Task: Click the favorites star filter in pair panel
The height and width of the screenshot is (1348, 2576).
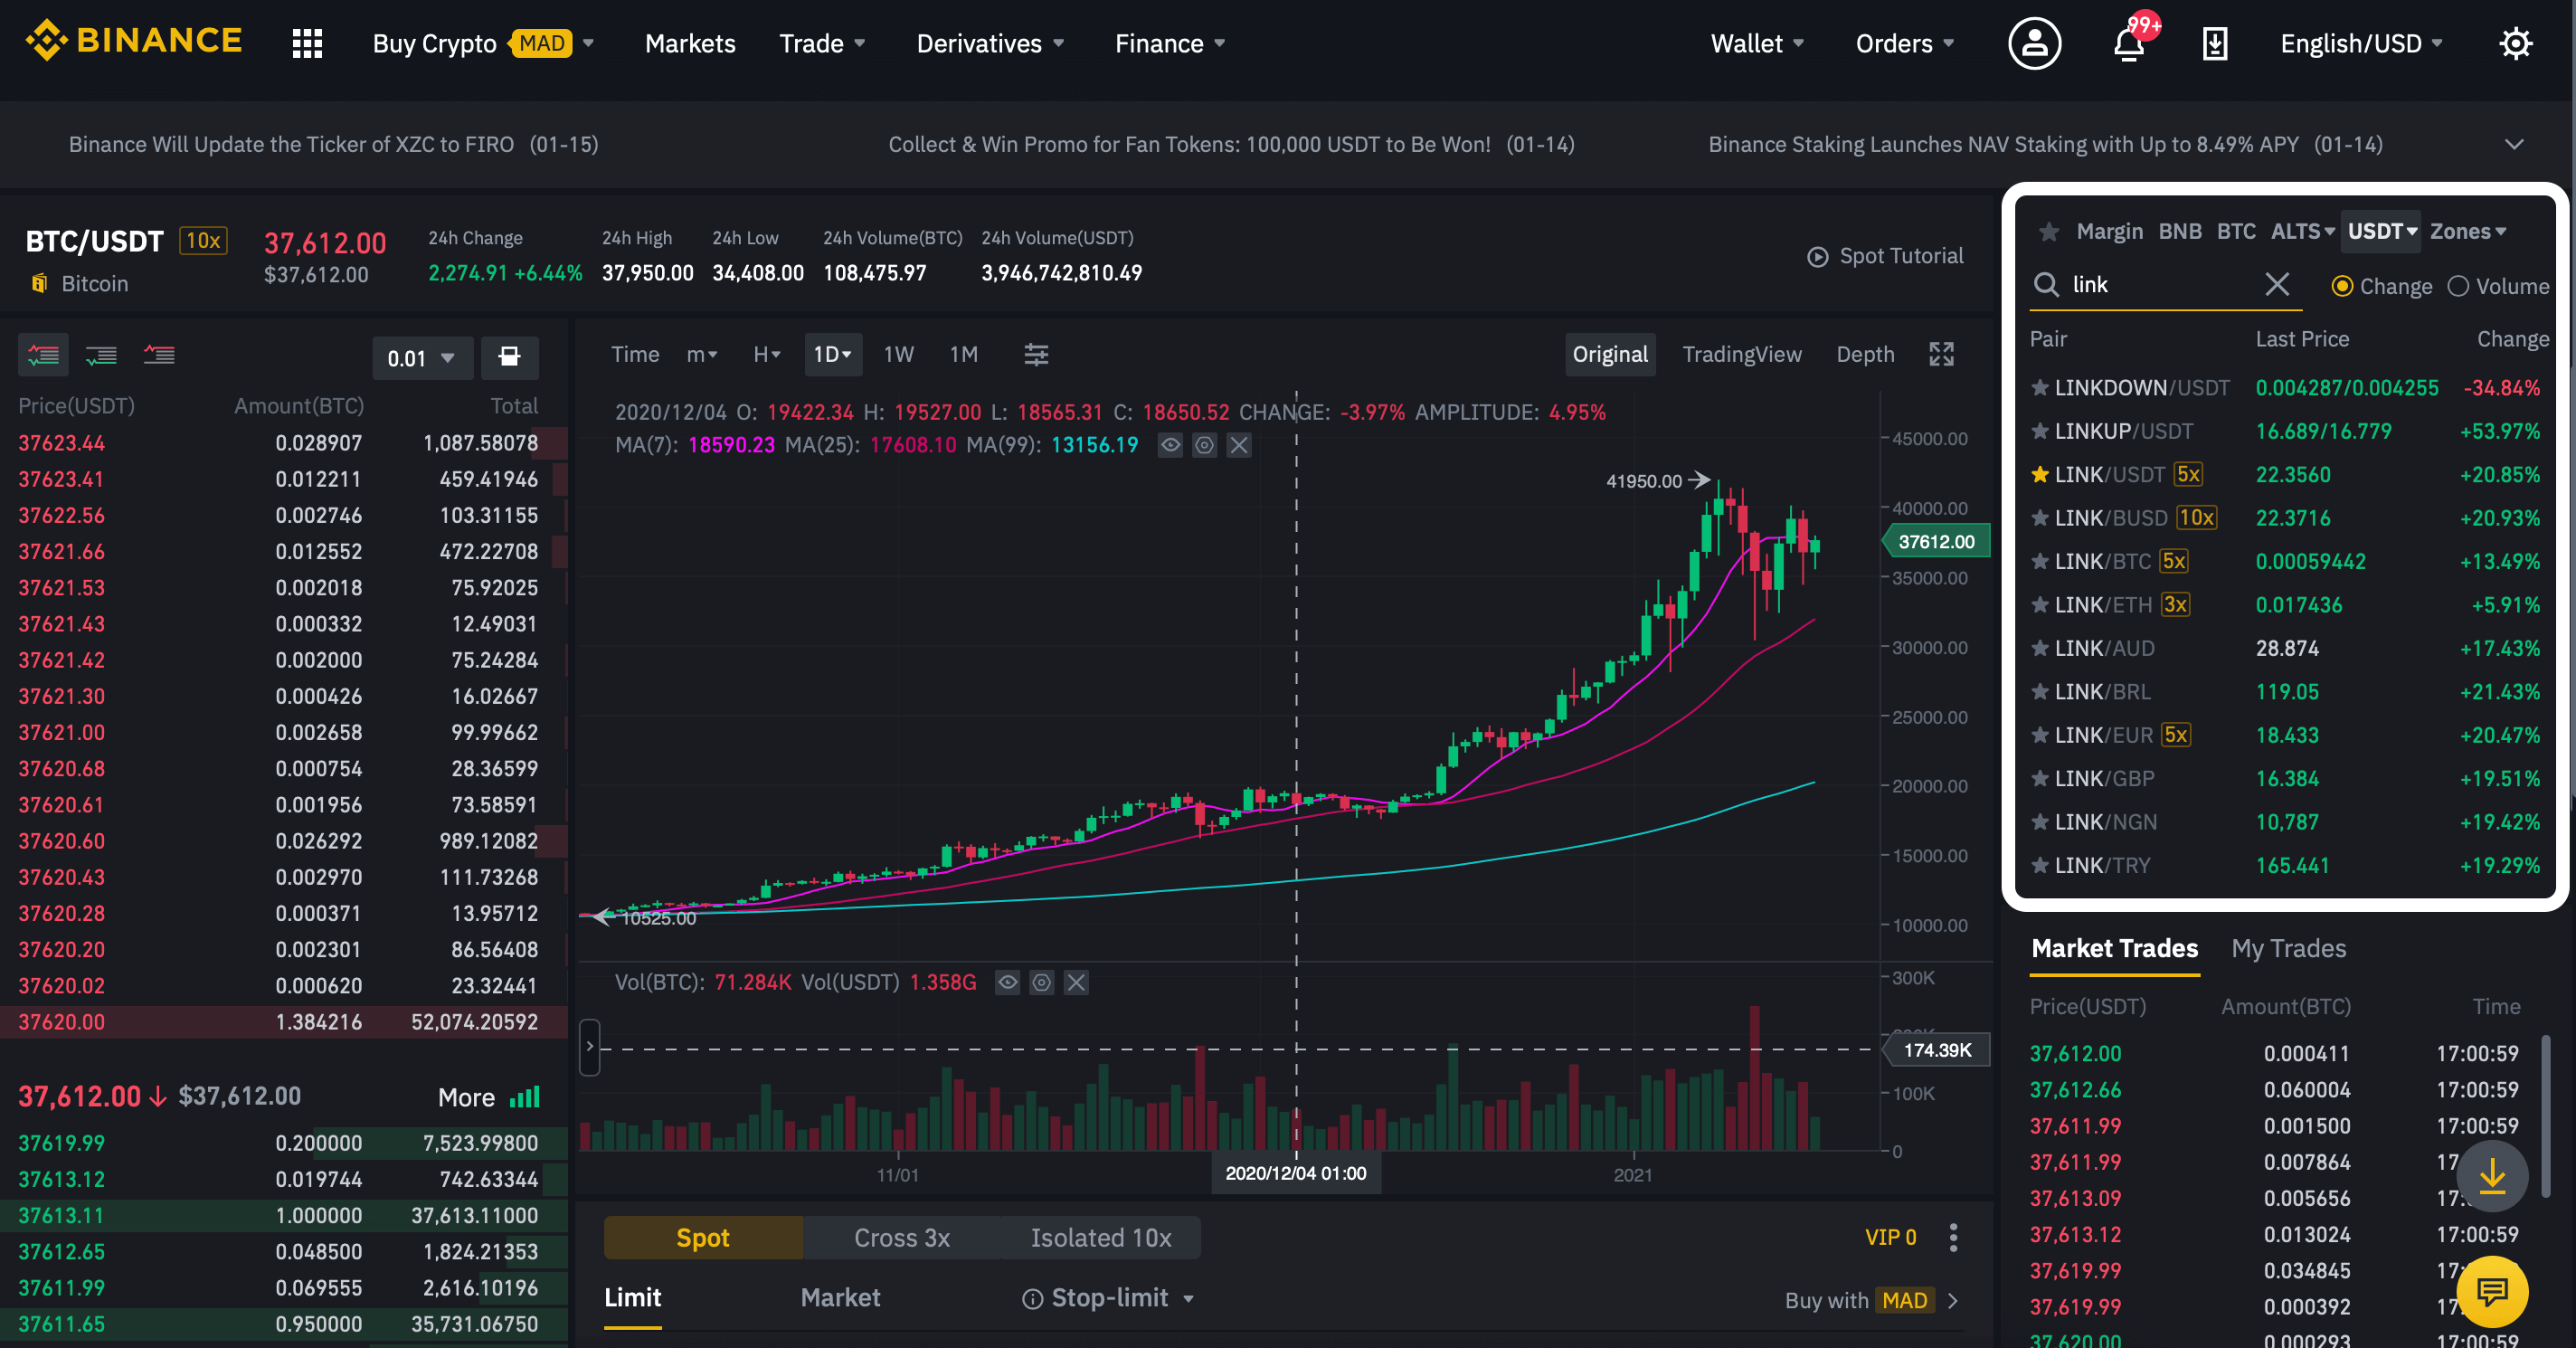Action: (2048, 232)
